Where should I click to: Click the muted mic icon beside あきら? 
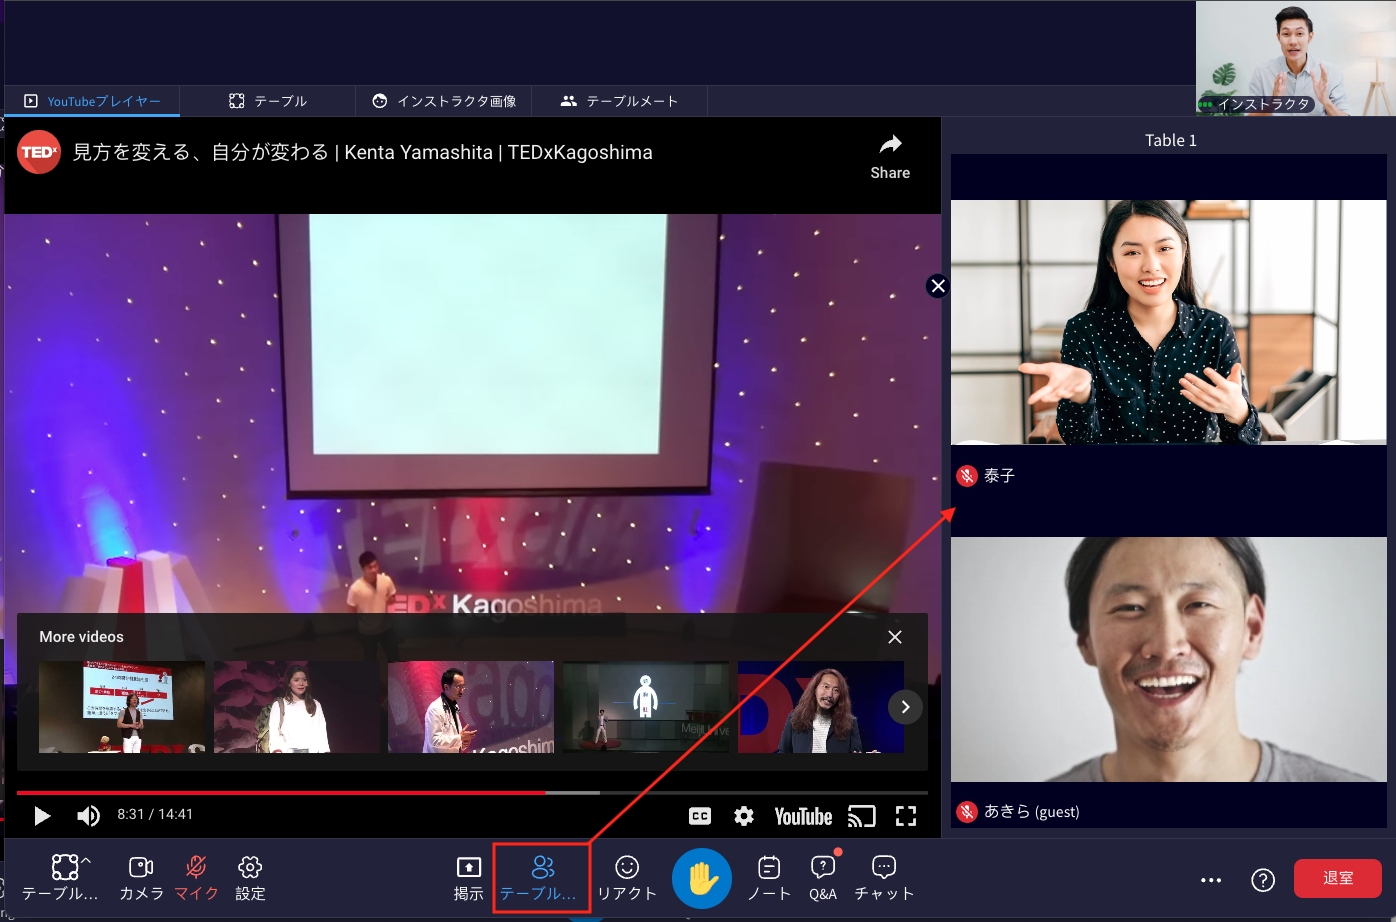click(x=967, y=812)
